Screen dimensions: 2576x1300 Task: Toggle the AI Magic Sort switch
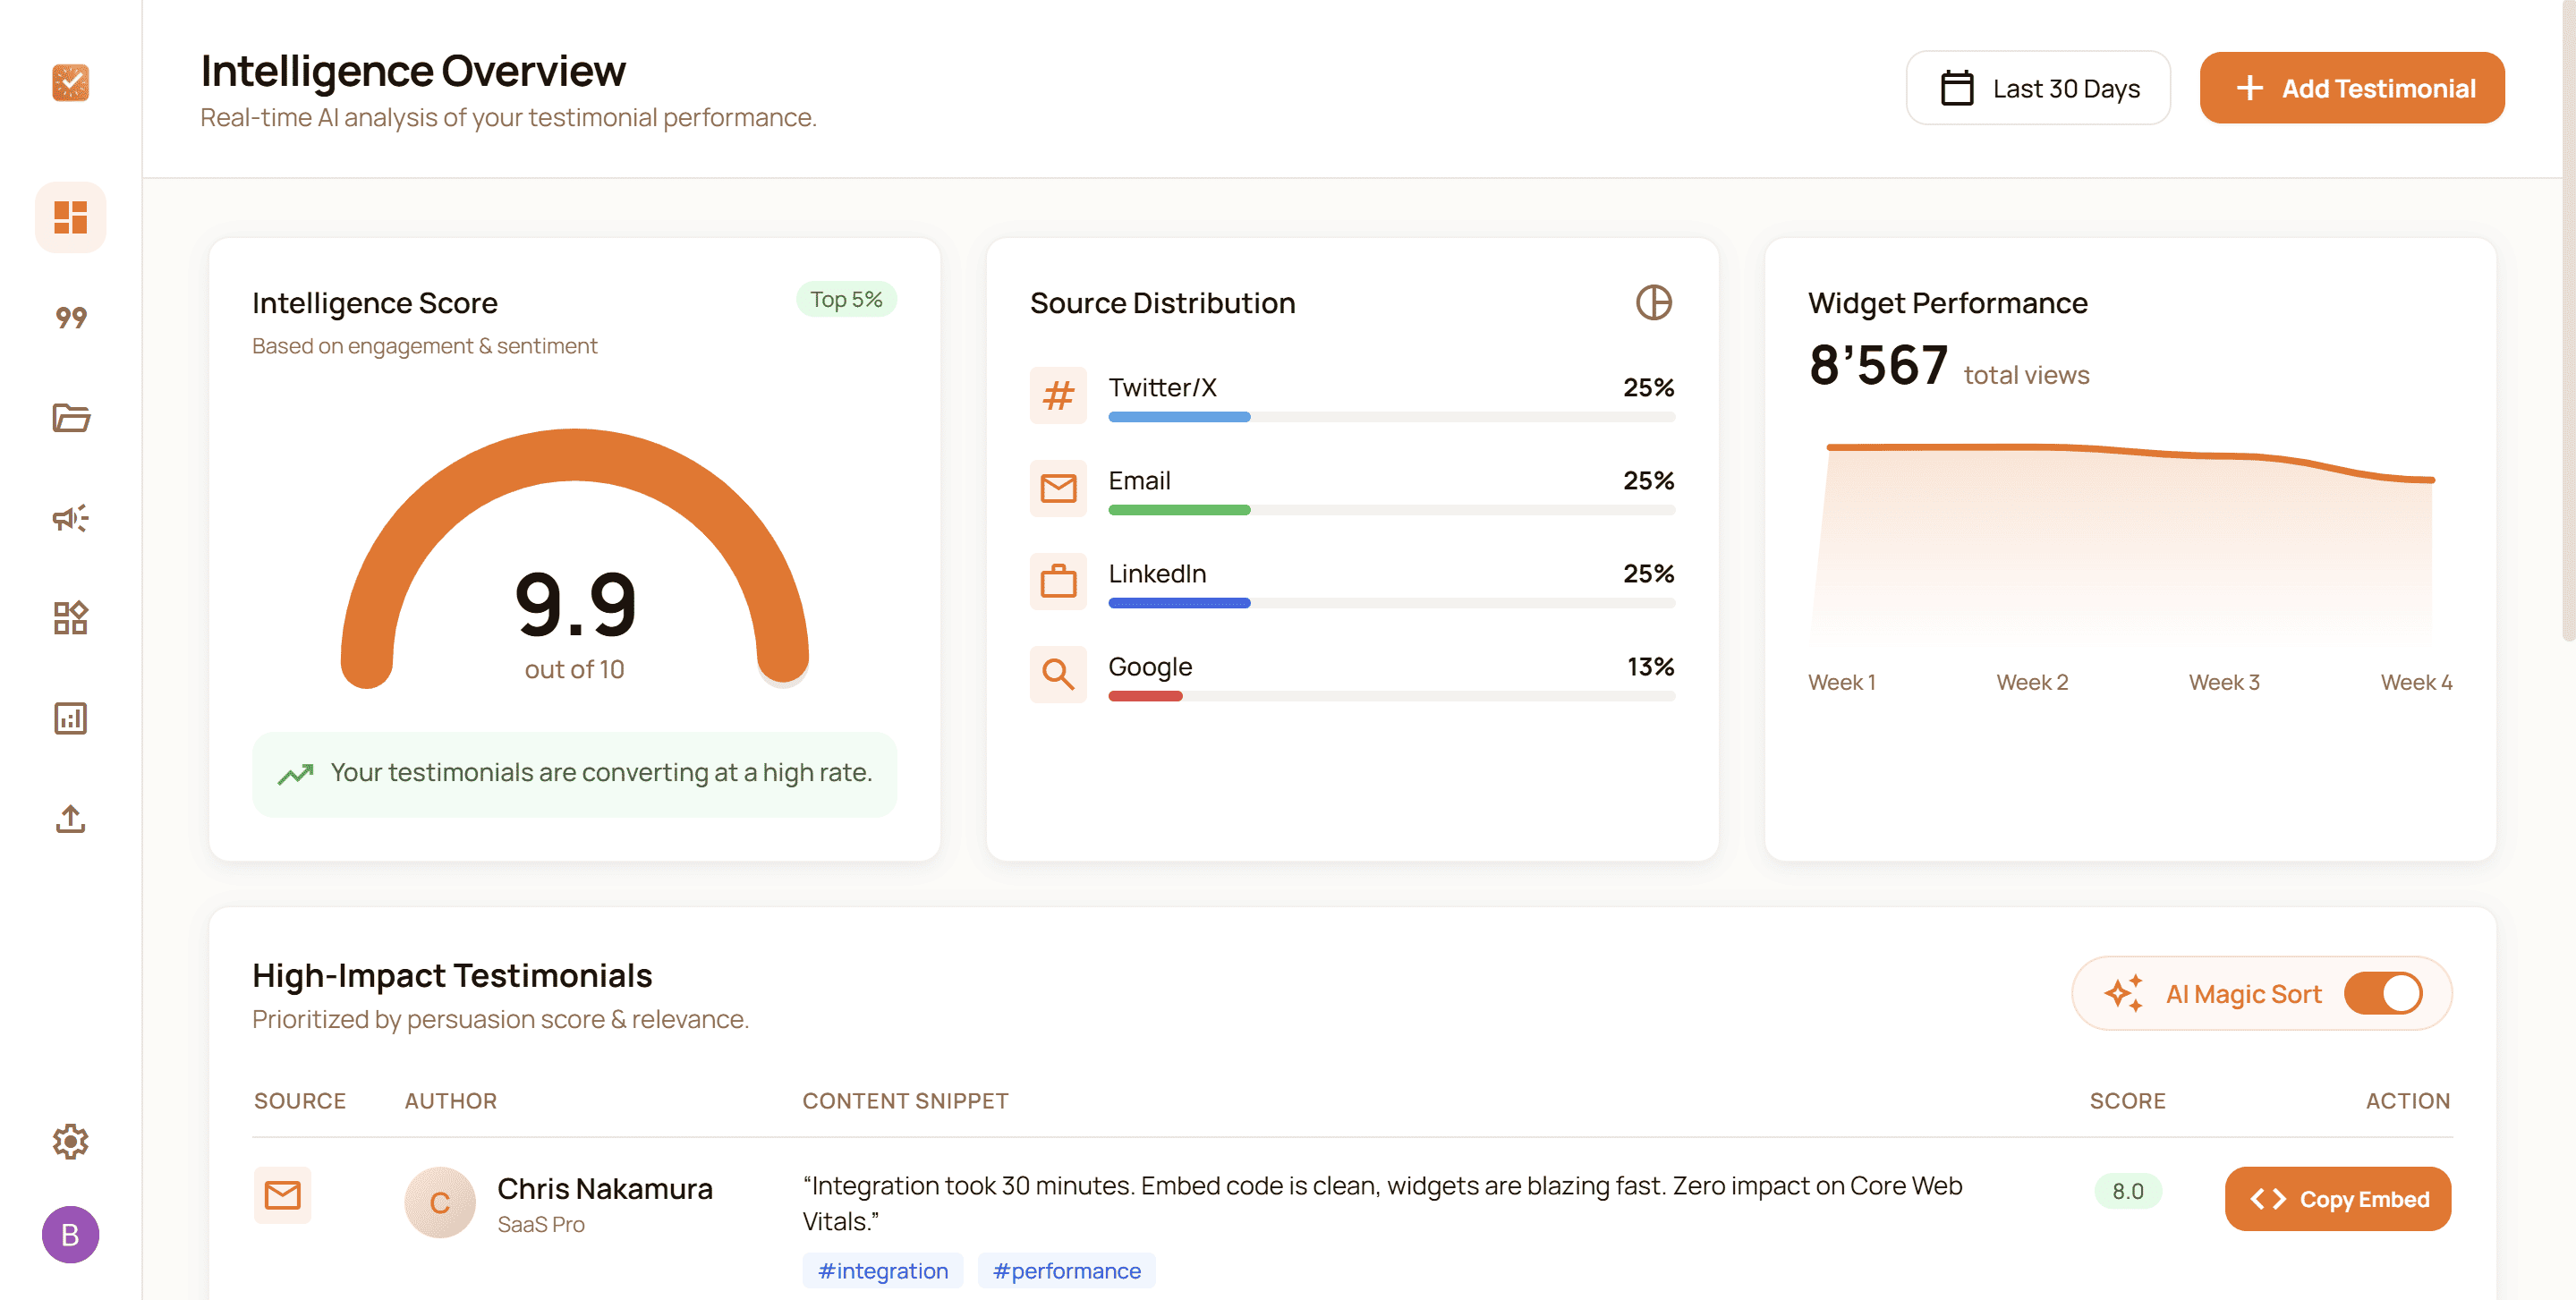(2388, 993)
